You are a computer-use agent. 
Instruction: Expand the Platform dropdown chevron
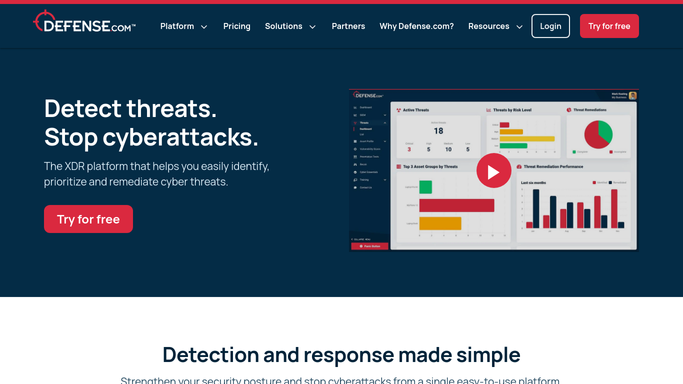pos(204,27)
